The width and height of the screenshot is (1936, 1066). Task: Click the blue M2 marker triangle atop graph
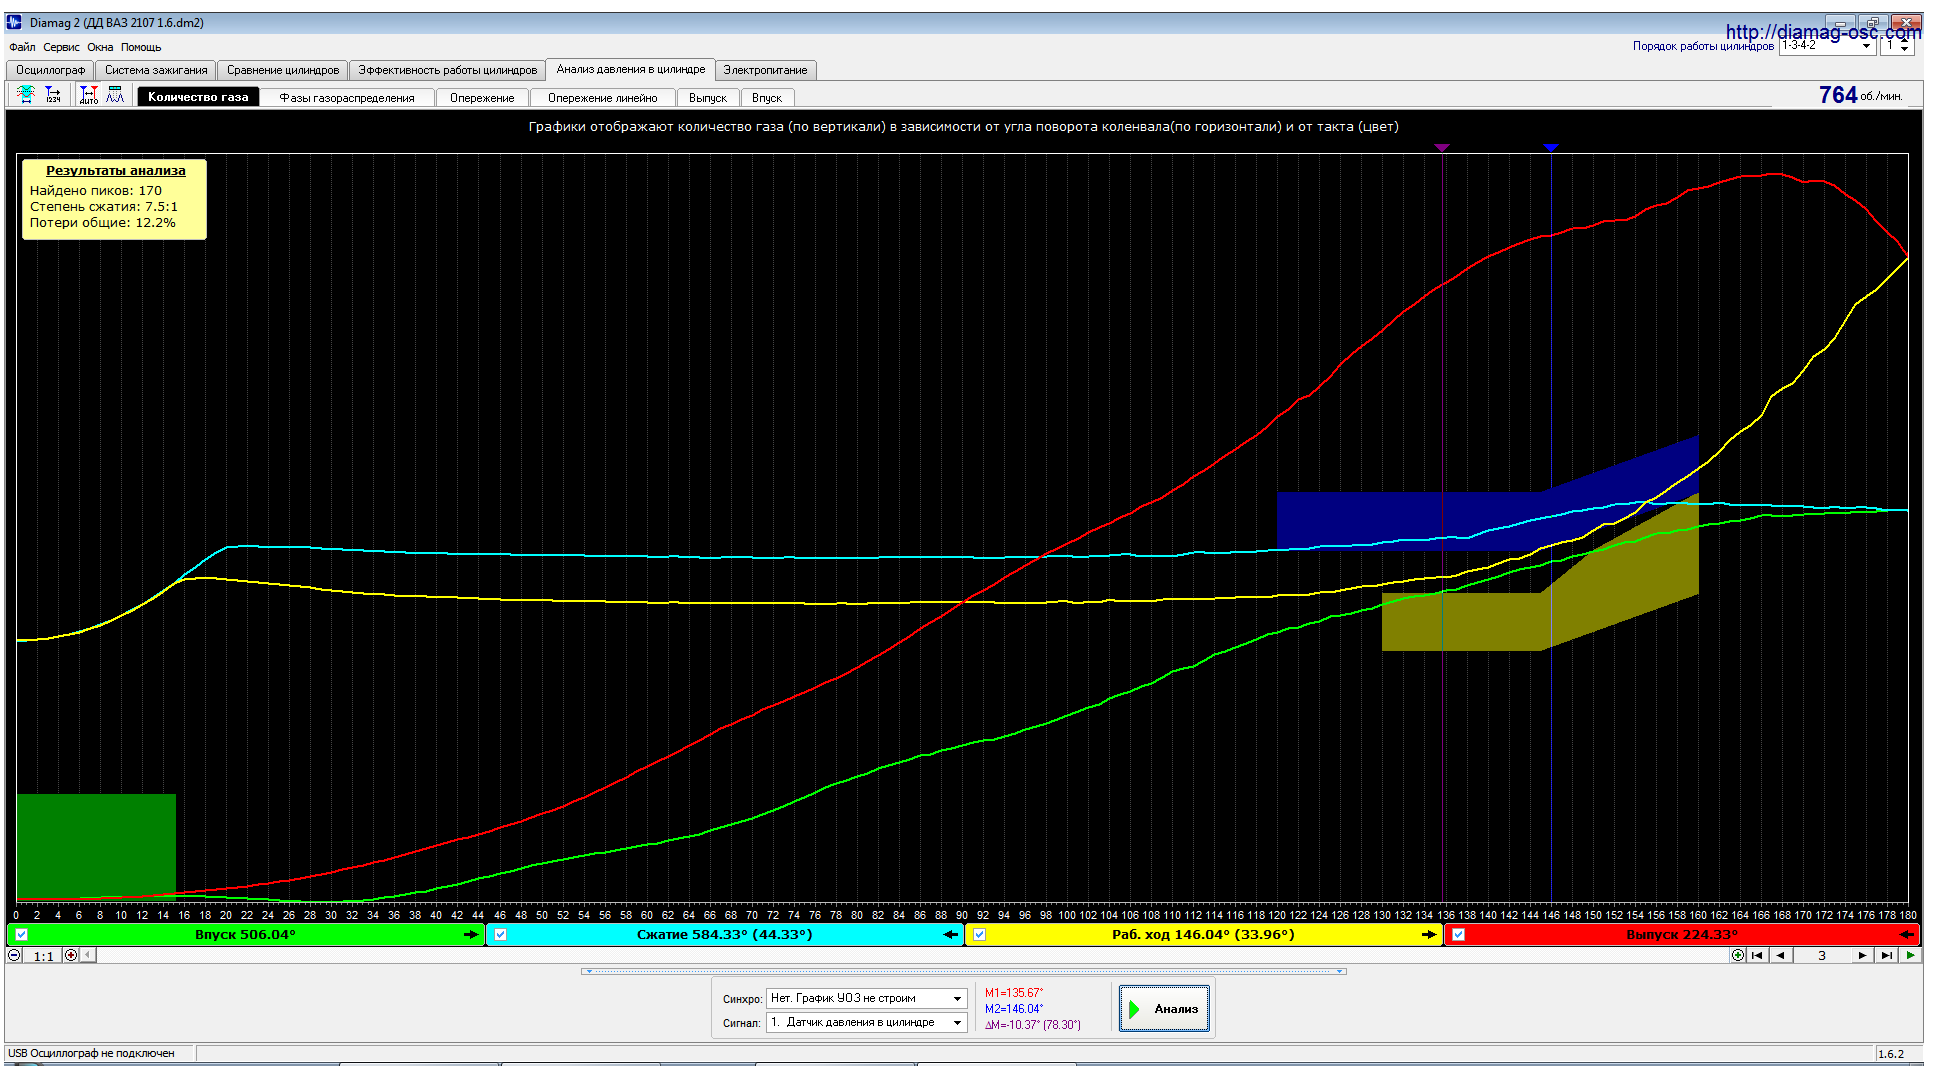point(1551,147)
